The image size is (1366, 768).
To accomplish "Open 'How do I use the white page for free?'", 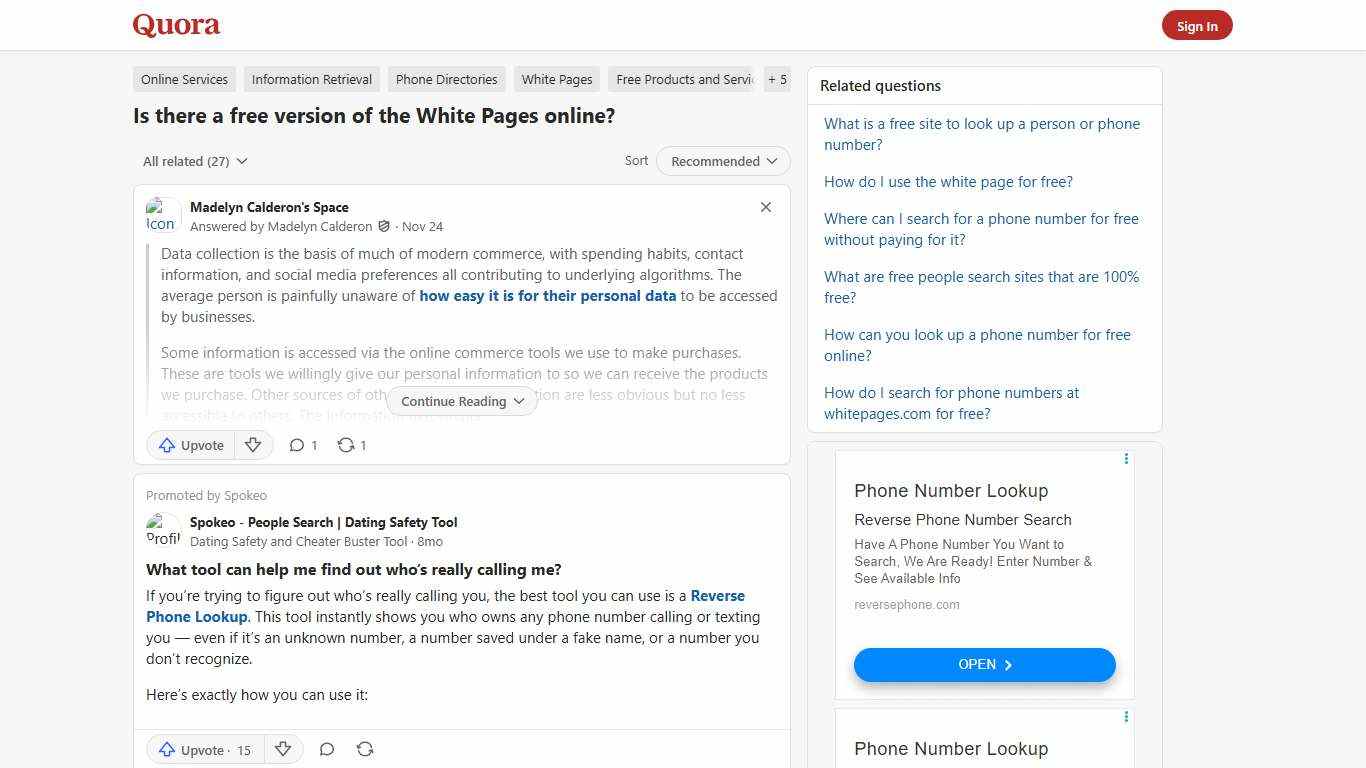I will pyautogui.click(x=948, y=182).
